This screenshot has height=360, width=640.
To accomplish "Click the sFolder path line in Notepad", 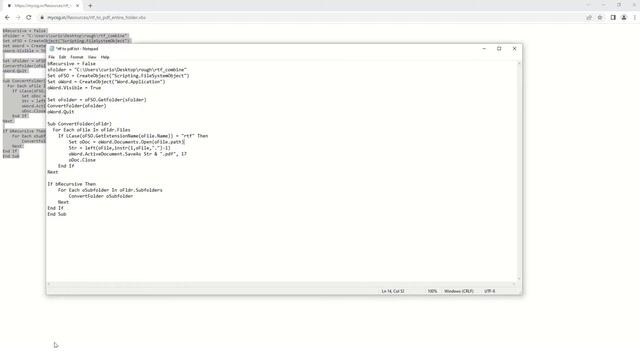I will pyautogui.click(x=117, y=70).
